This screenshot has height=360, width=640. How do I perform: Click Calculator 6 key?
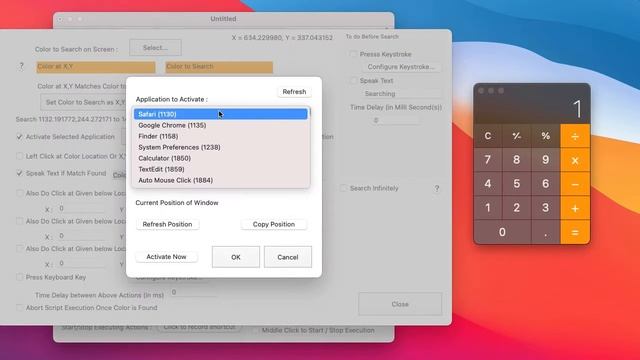546,184
